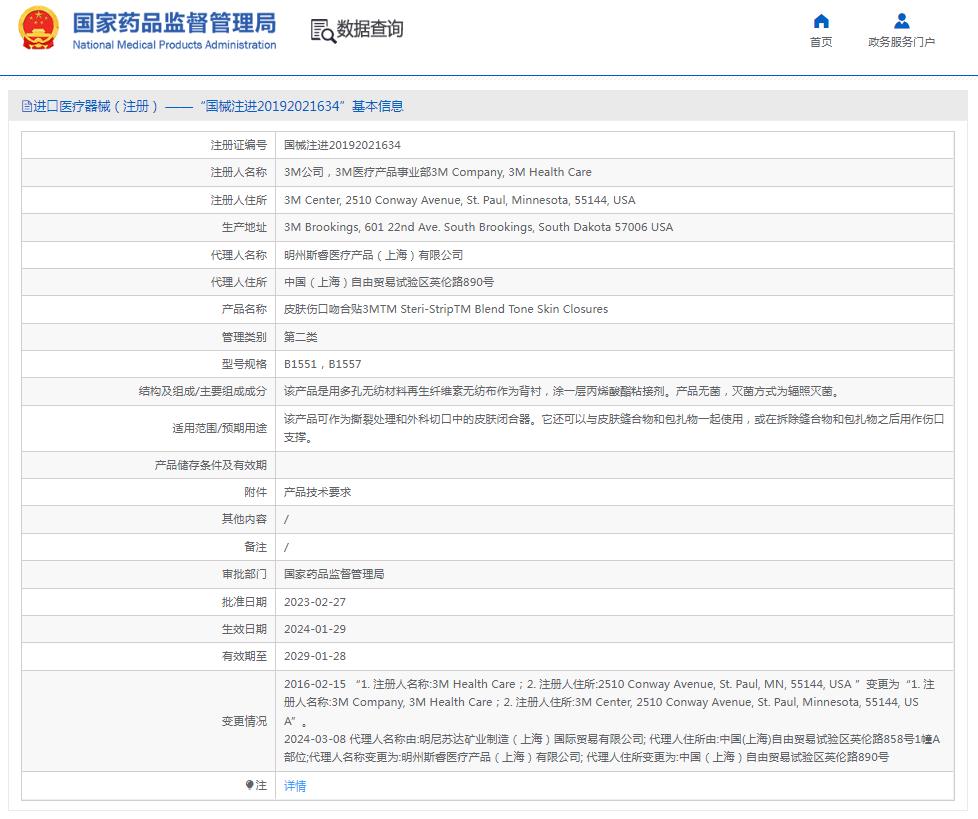978x819 pixels.
Task: Select the 其他内容 label cell
Action: (148, 519)
